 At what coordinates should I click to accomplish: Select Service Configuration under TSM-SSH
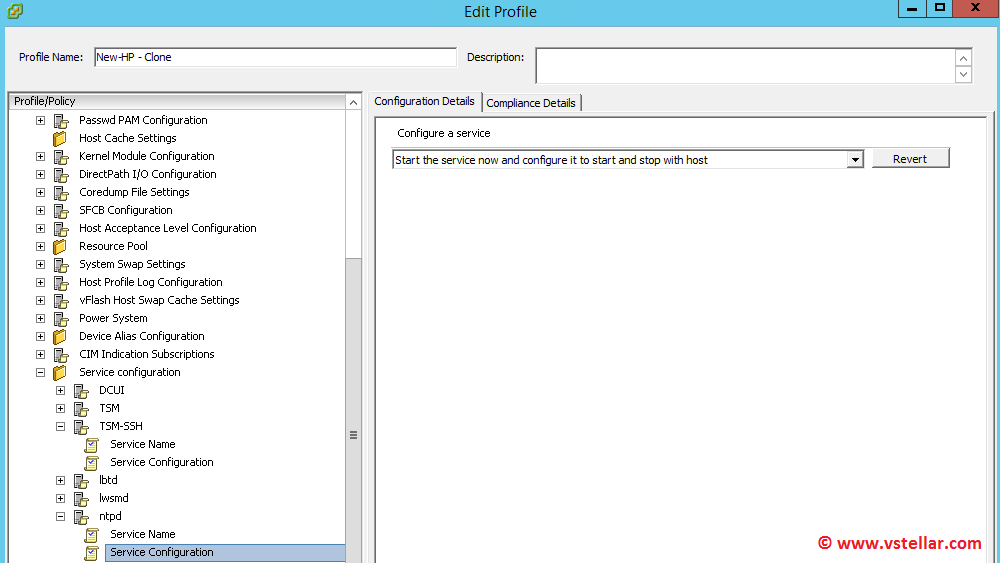click(161, 463)
